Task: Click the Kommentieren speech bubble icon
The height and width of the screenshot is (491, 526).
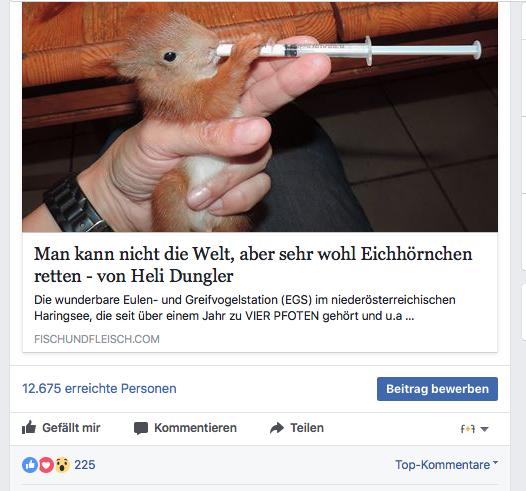Action: pos(141,428)
